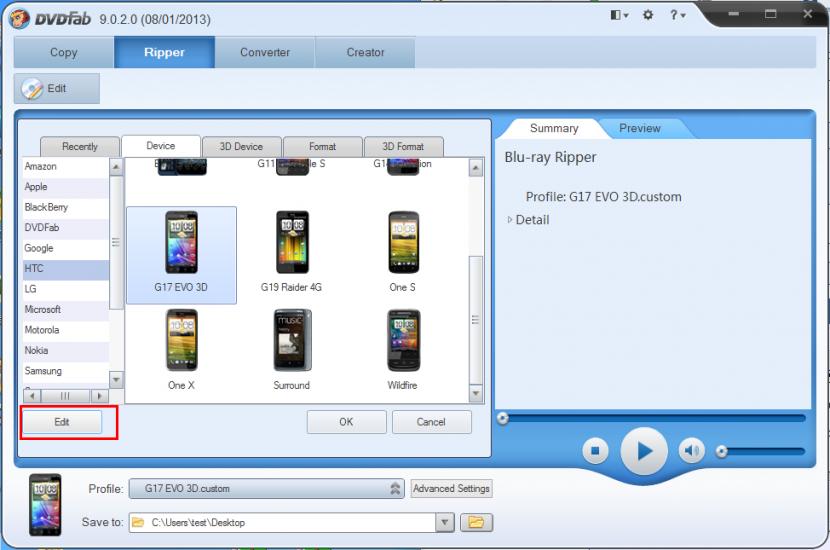The image size is (830, 550).
Task: Open the help question mark menu
Action: (676, 15)
